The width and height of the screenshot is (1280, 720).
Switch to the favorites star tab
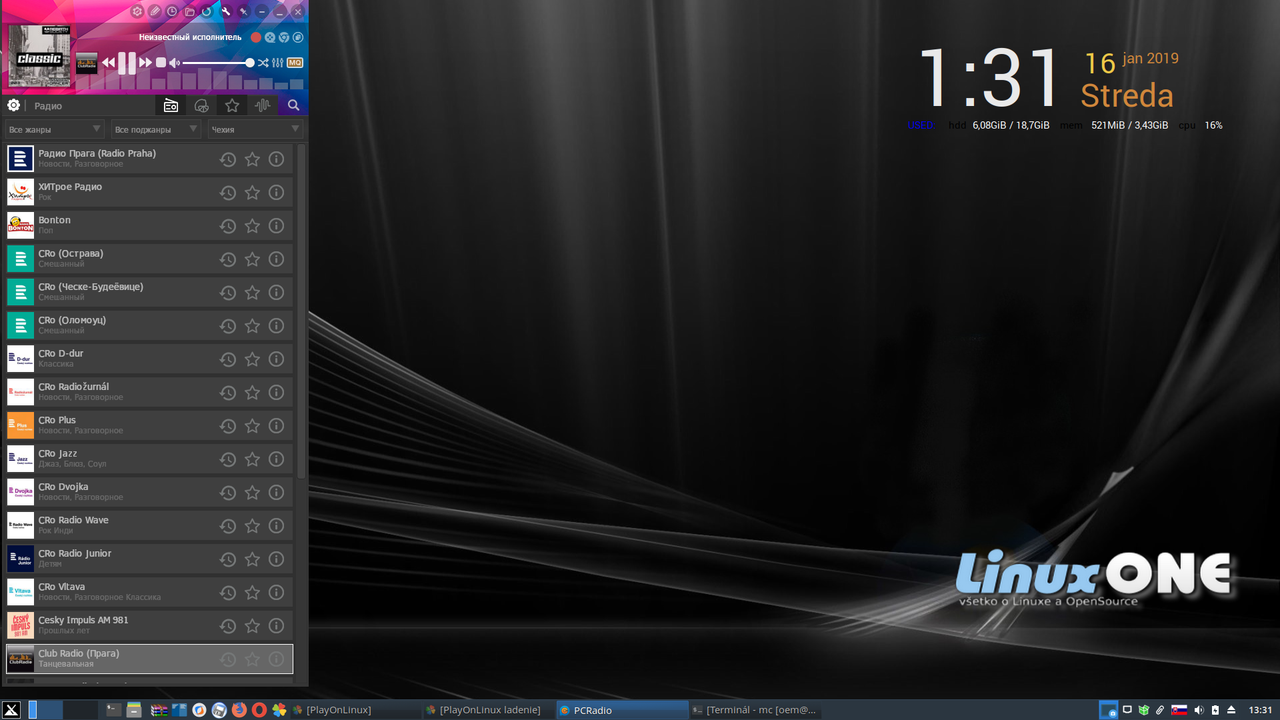pyautogui.click(x=232, y=105)
